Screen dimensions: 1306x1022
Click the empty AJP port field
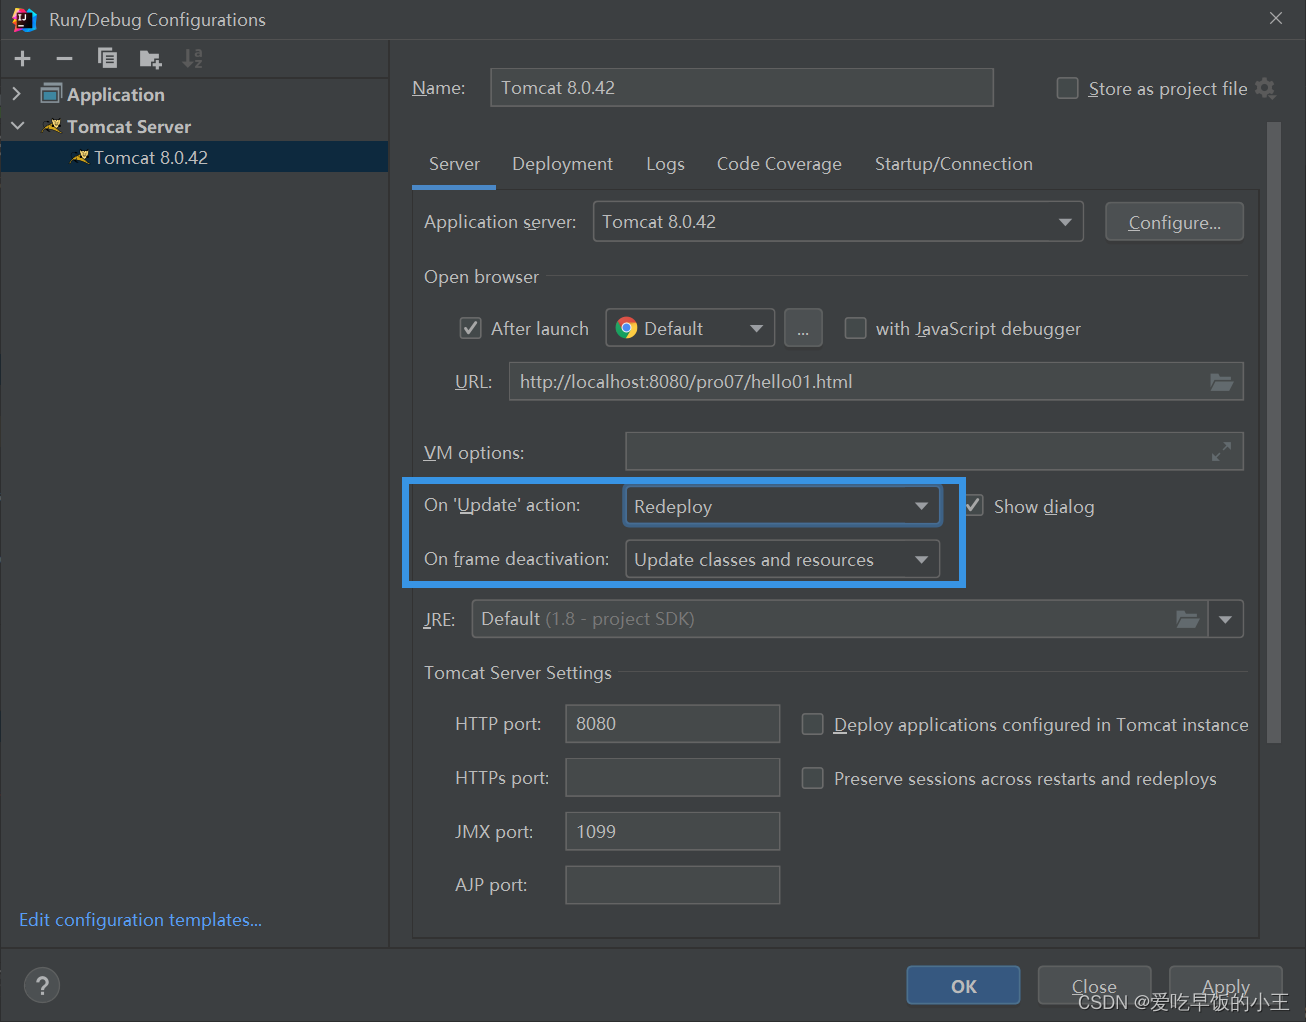[672, 885]
